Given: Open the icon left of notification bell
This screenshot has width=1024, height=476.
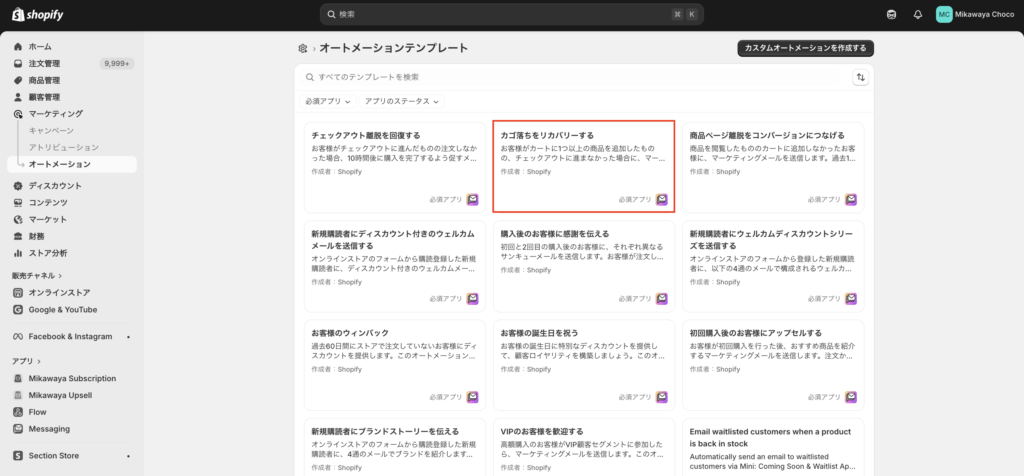Looking at the screenshot, I should [x=891, y=14].
